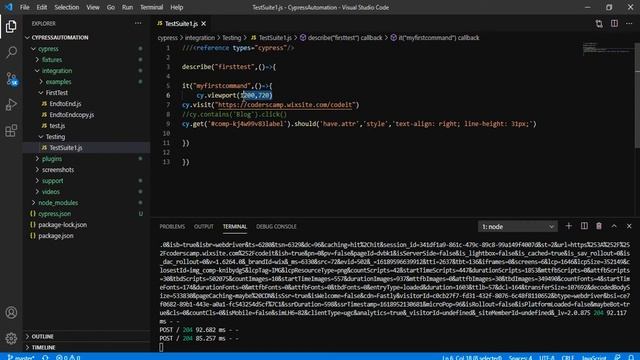The width and height of the screenshot is (640, 360).
Task: Open the Source Control view
Action: pyautogui.click(x=11, y=78)
